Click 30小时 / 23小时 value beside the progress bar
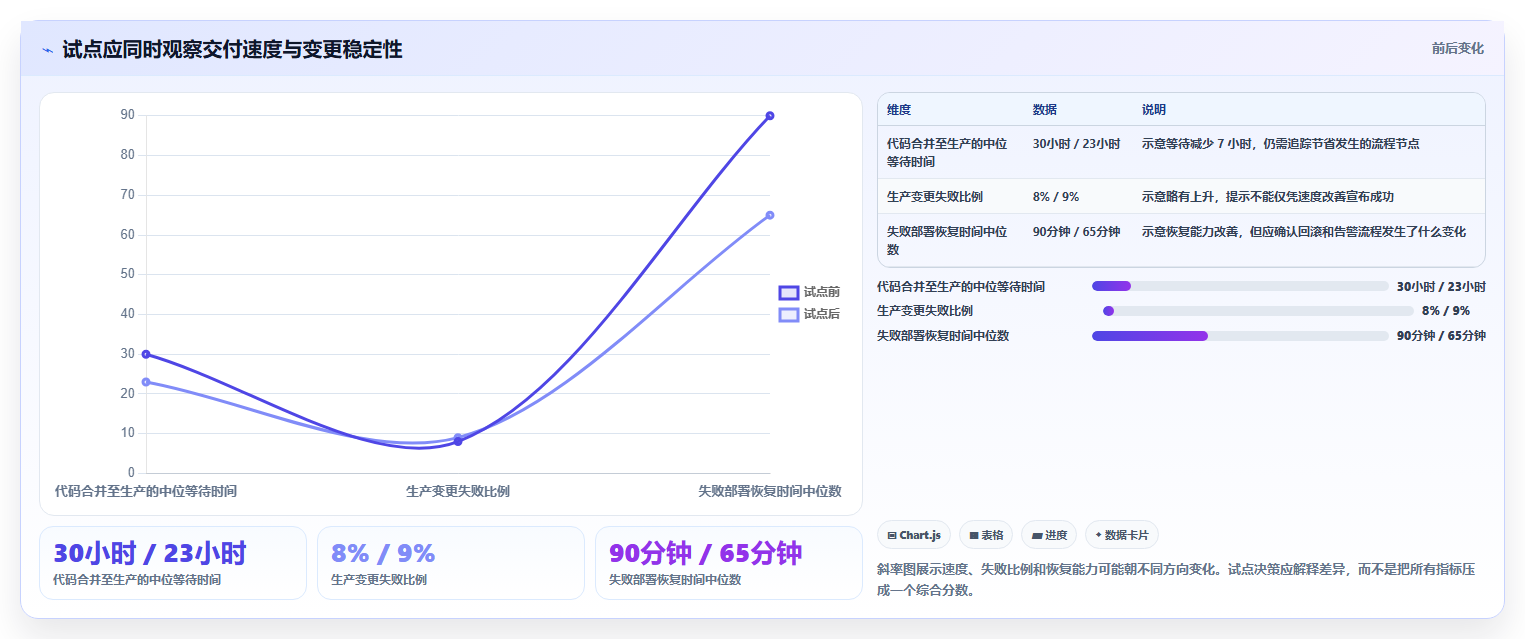 1441,286
